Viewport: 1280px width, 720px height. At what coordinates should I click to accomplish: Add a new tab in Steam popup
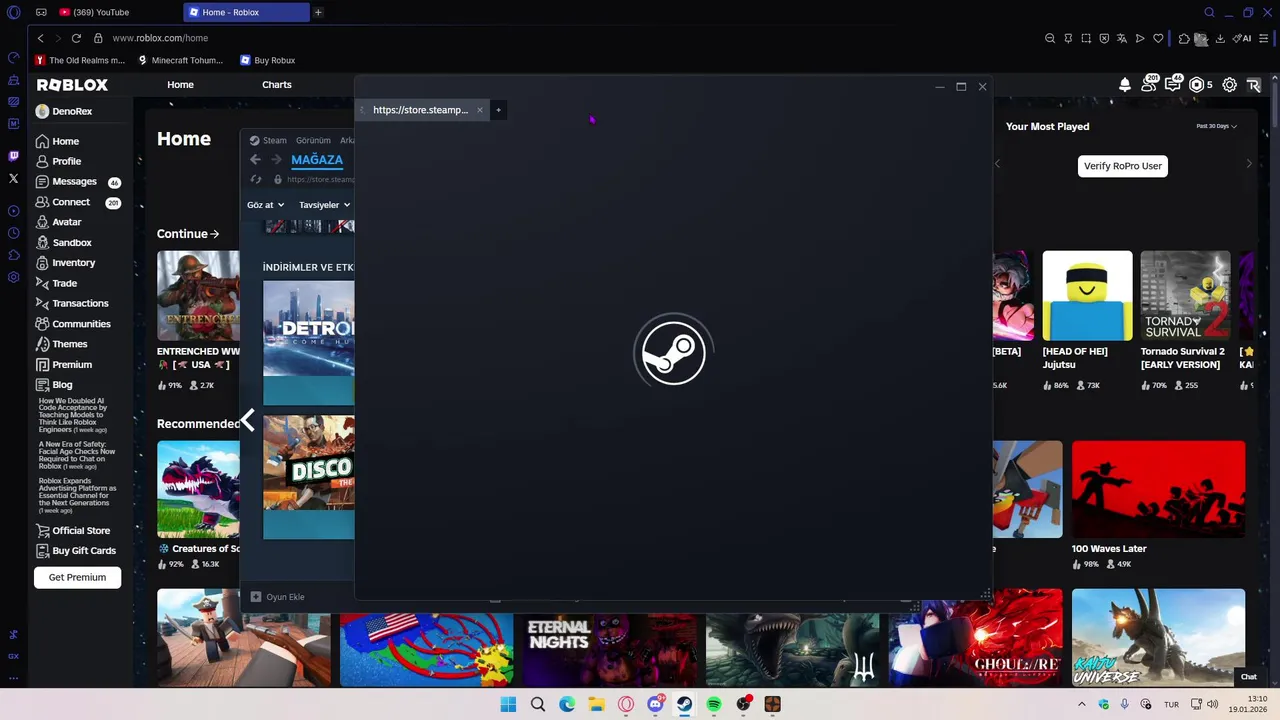[x=498, y=110]
